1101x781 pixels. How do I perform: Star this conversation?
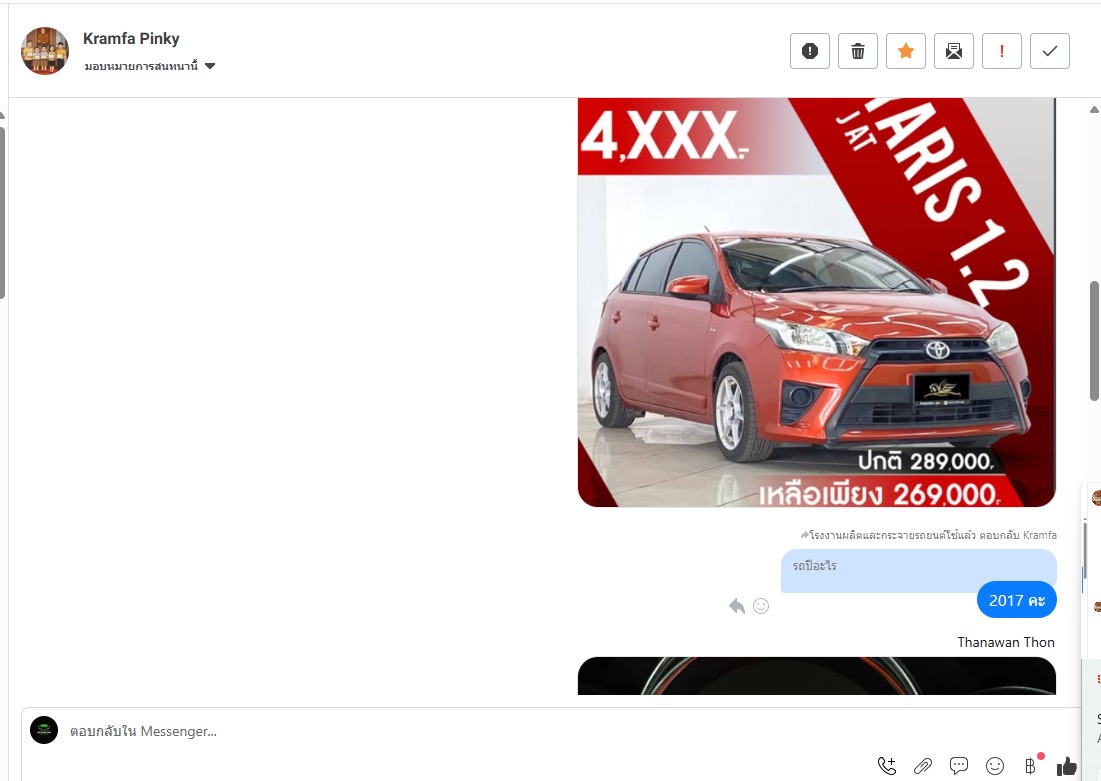point(906,51)
